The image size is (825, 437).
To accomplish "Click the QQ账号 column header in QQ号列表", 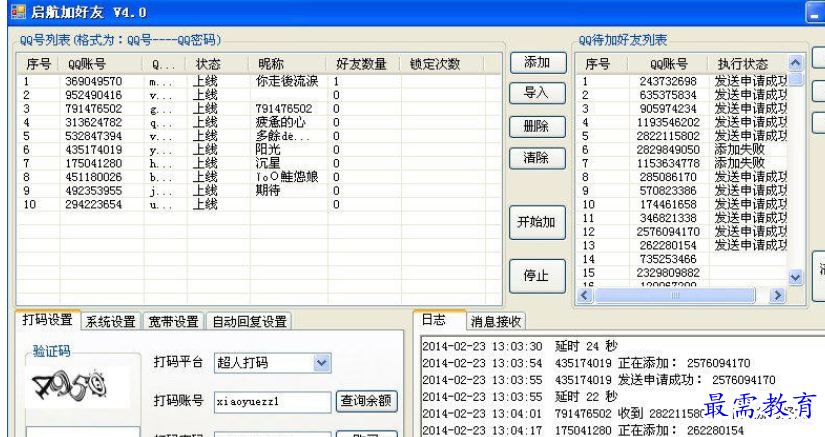I will point(100,64).
